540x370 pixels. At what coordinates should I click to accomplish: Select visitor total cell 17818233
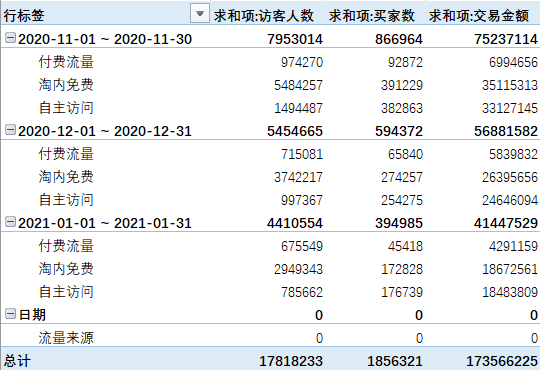[291, 361]
